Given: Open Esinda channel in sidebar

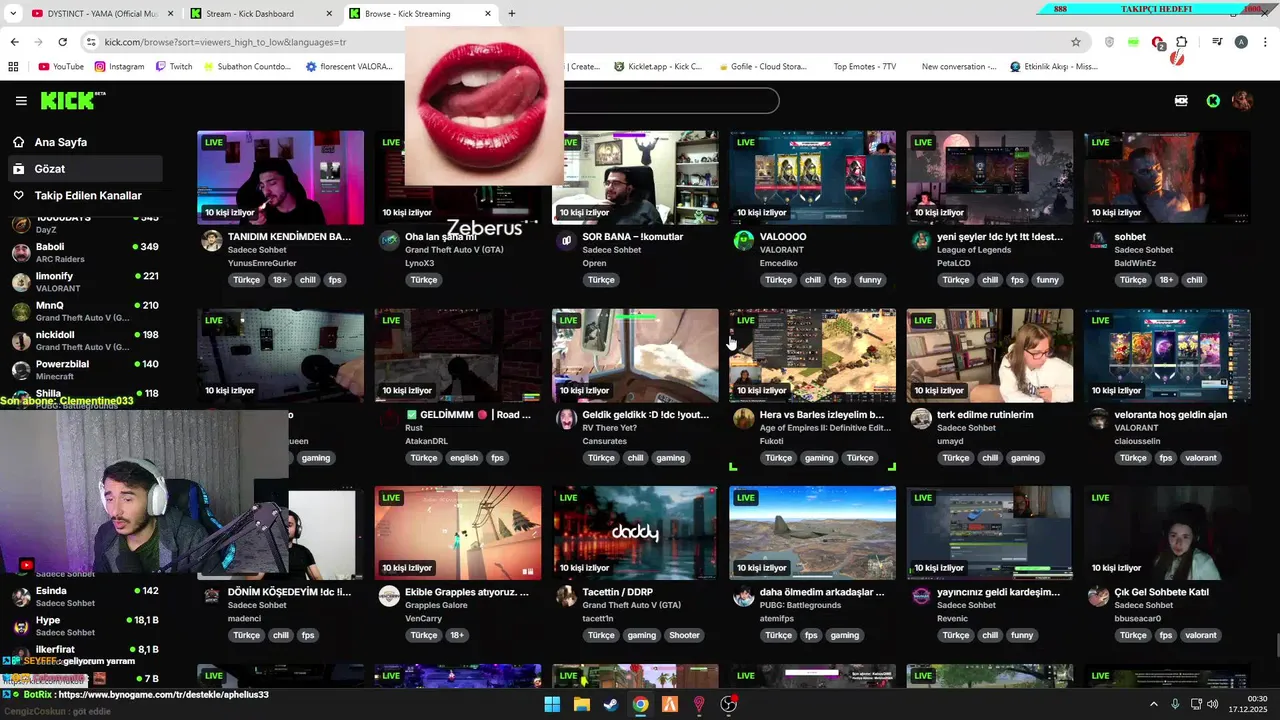Looking at the screenshot, I should [x=84, y=596].
